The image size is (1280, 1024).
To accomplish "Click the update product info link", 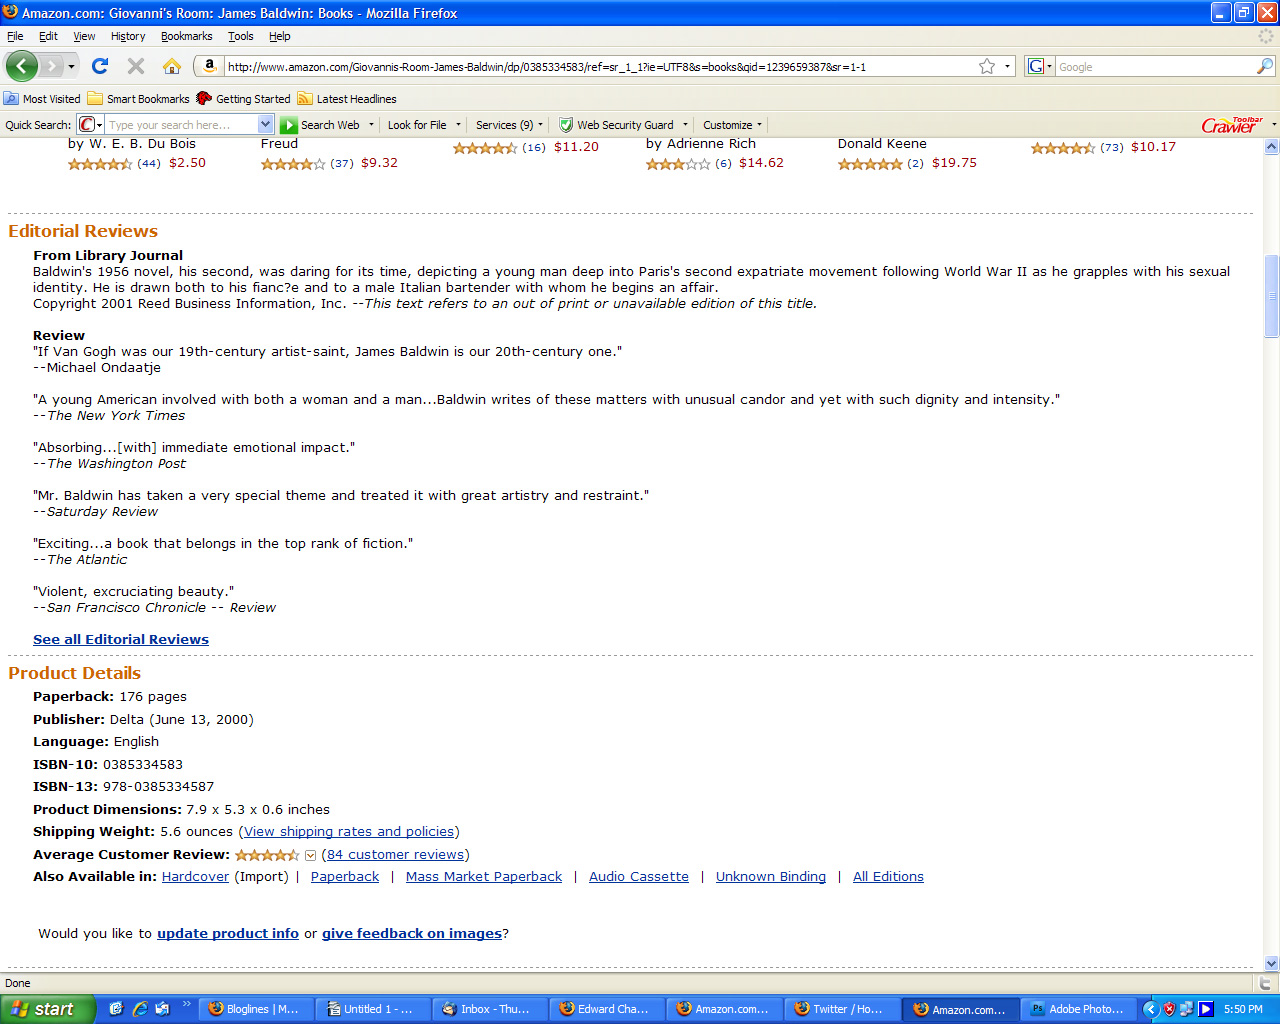I will (228, 933).
